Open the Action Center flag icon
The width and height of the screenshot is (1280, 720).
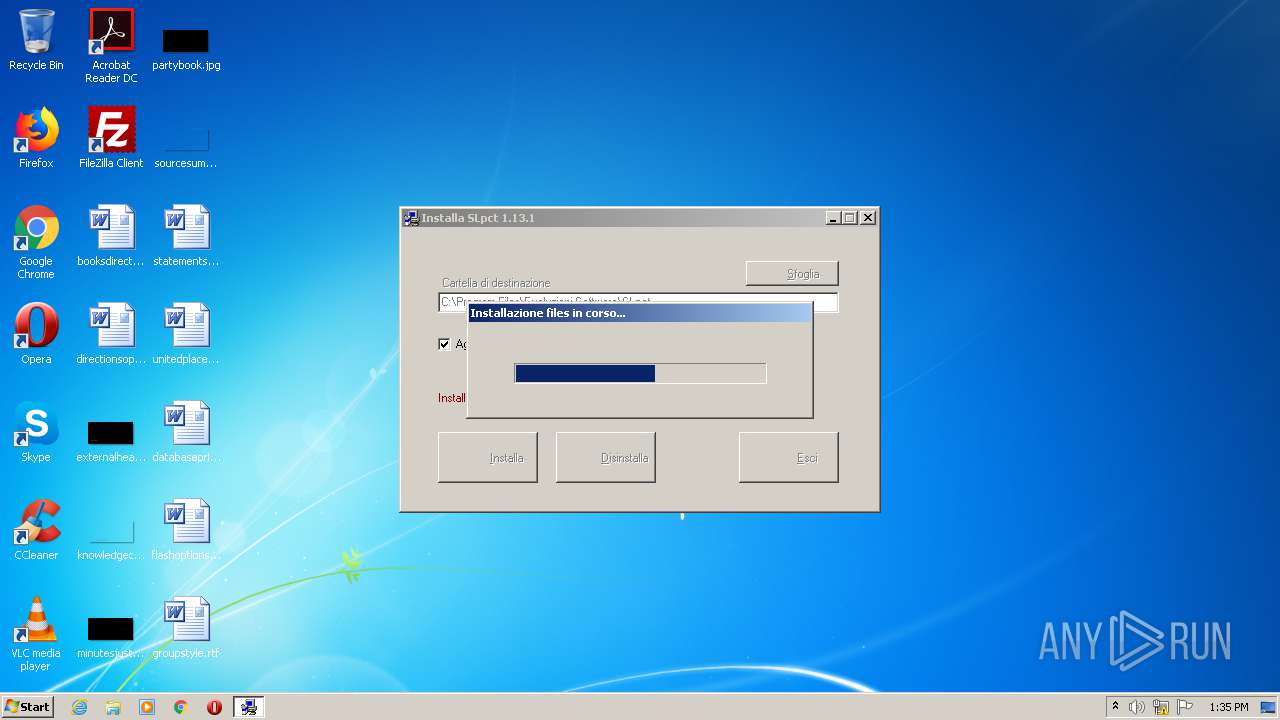coord(1185,707)
